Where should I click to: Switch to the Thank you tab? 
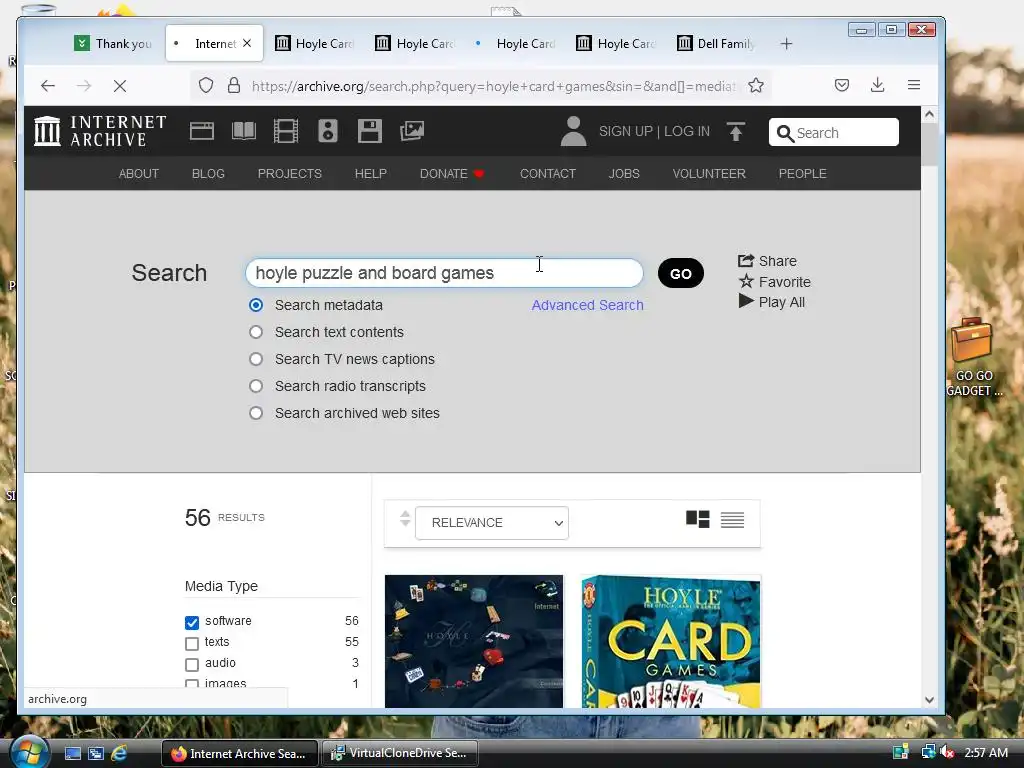click(114, 44)
